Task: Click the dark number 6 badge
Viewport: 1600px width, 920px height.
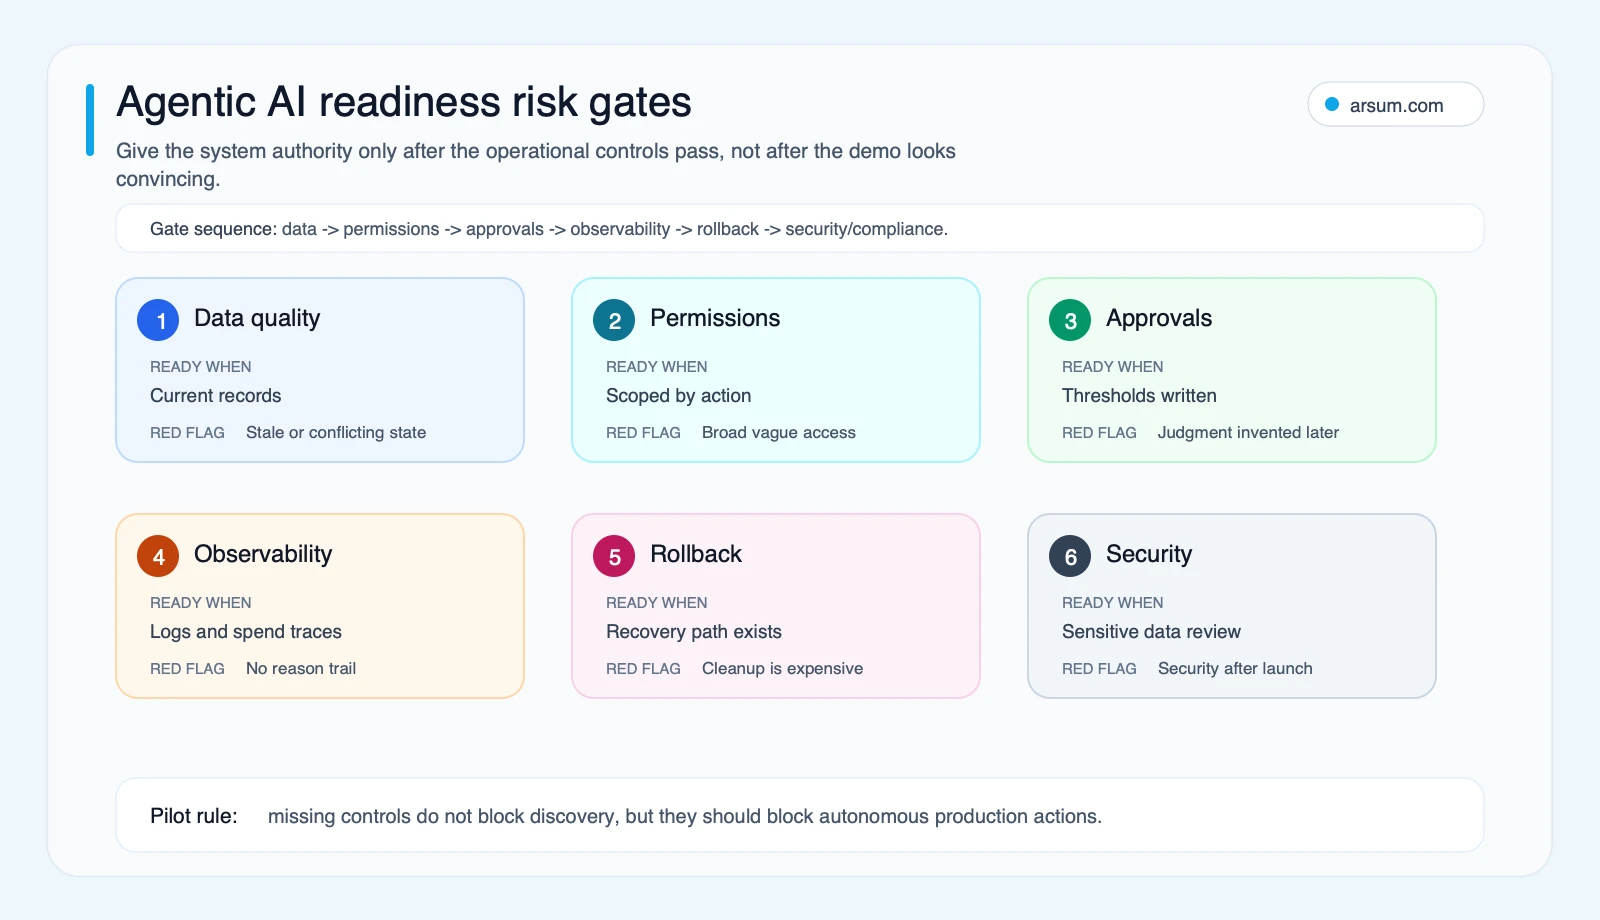Action: (x=1070, y=556)
